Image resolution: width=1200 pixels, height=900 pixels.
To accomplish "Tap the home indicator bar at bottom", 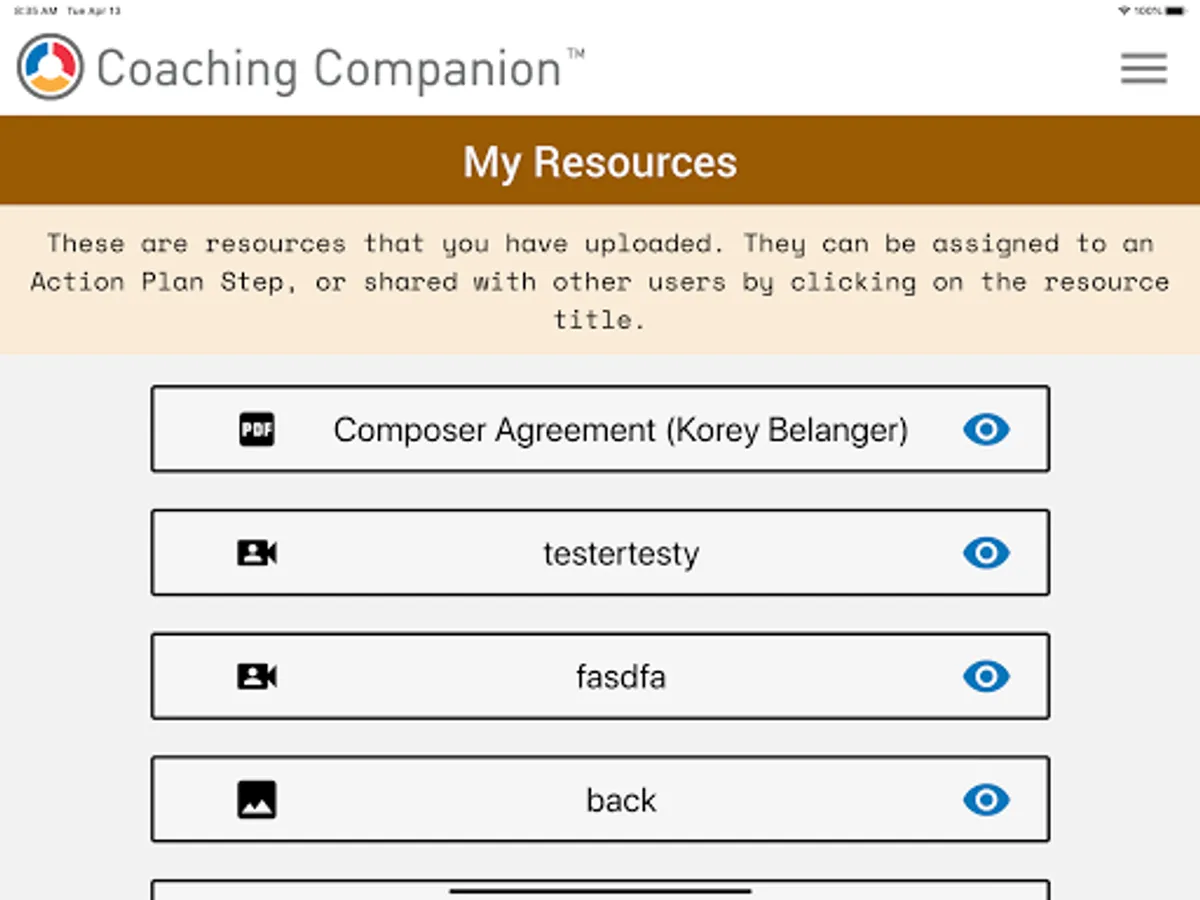I will tap(600, 890).
